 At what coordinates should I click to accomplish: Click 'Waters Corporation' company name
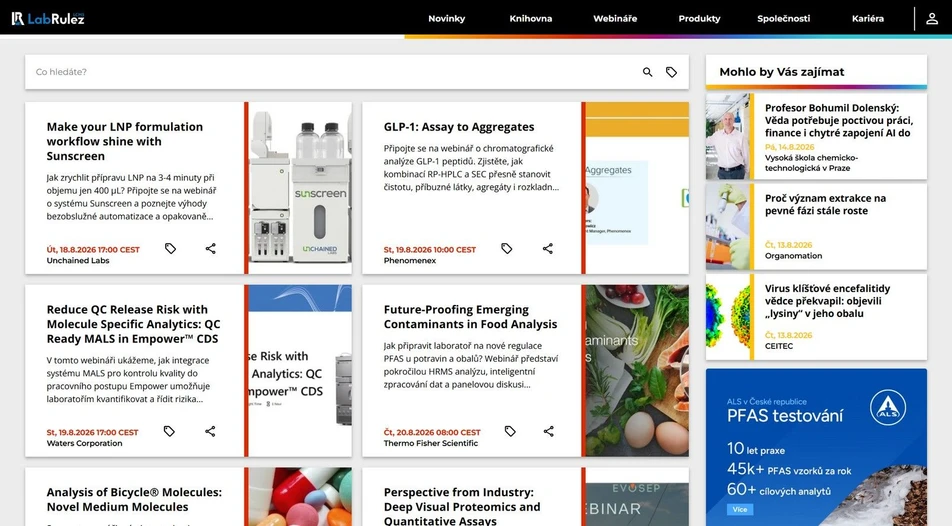pos(84,443)
